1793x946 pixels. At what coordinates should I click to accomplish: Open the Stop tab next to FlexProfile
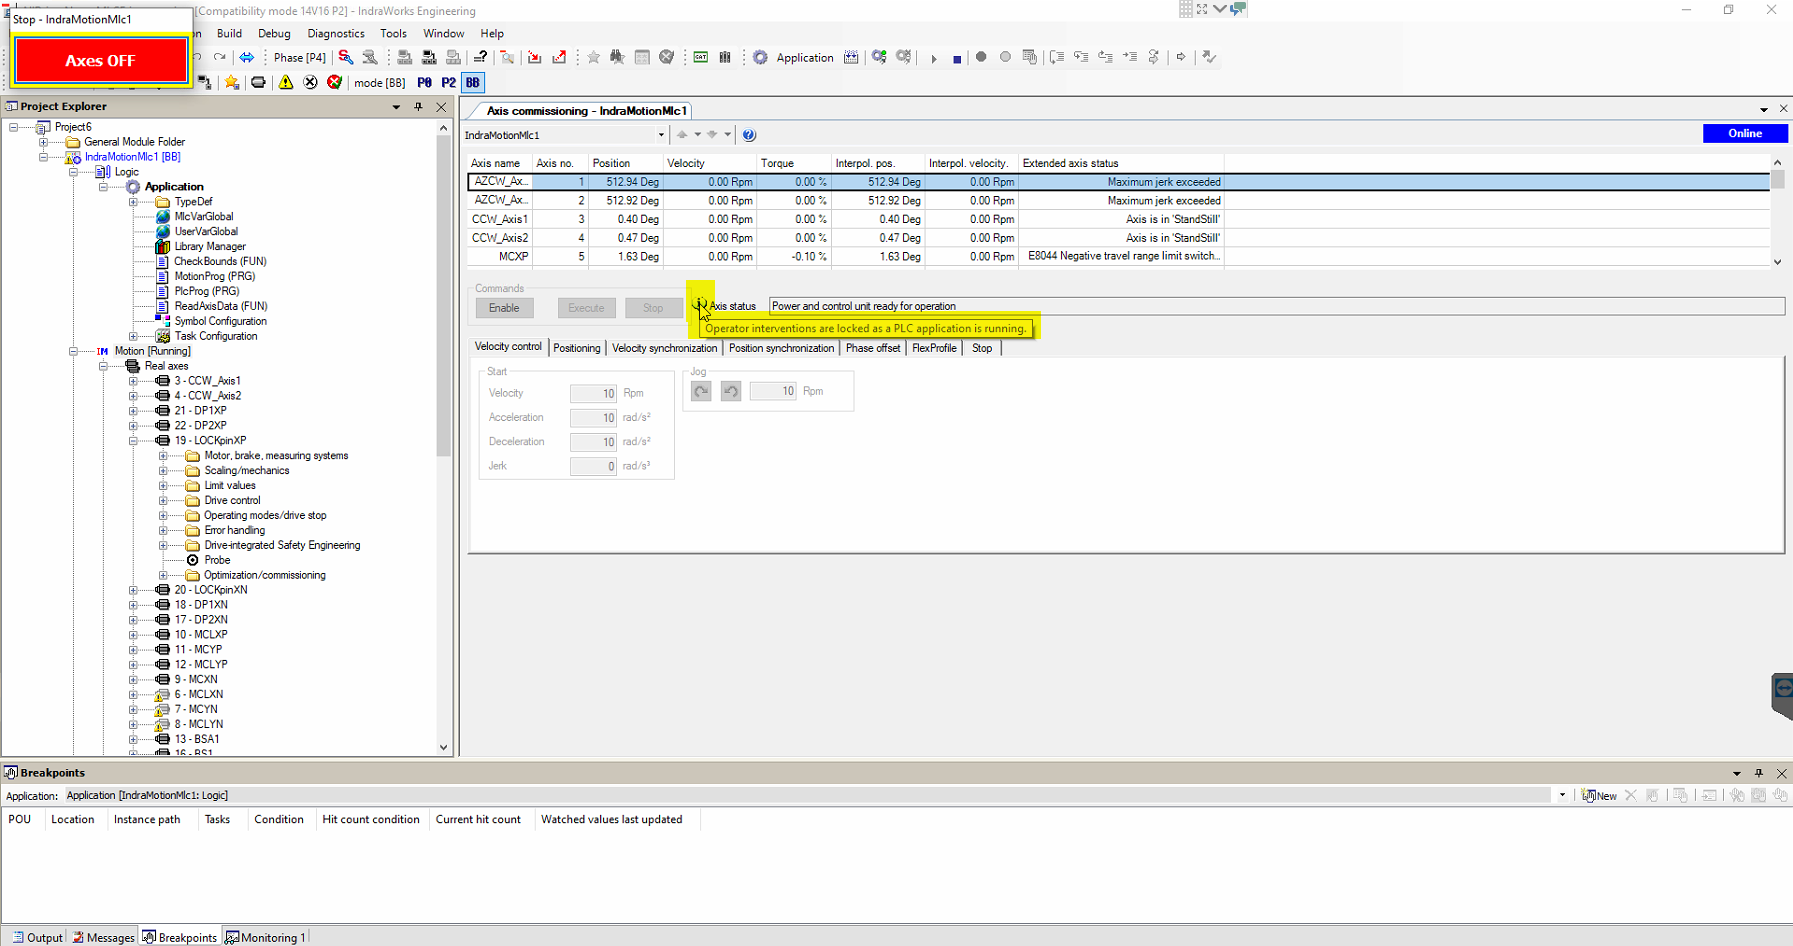click(x=982, y=348)
